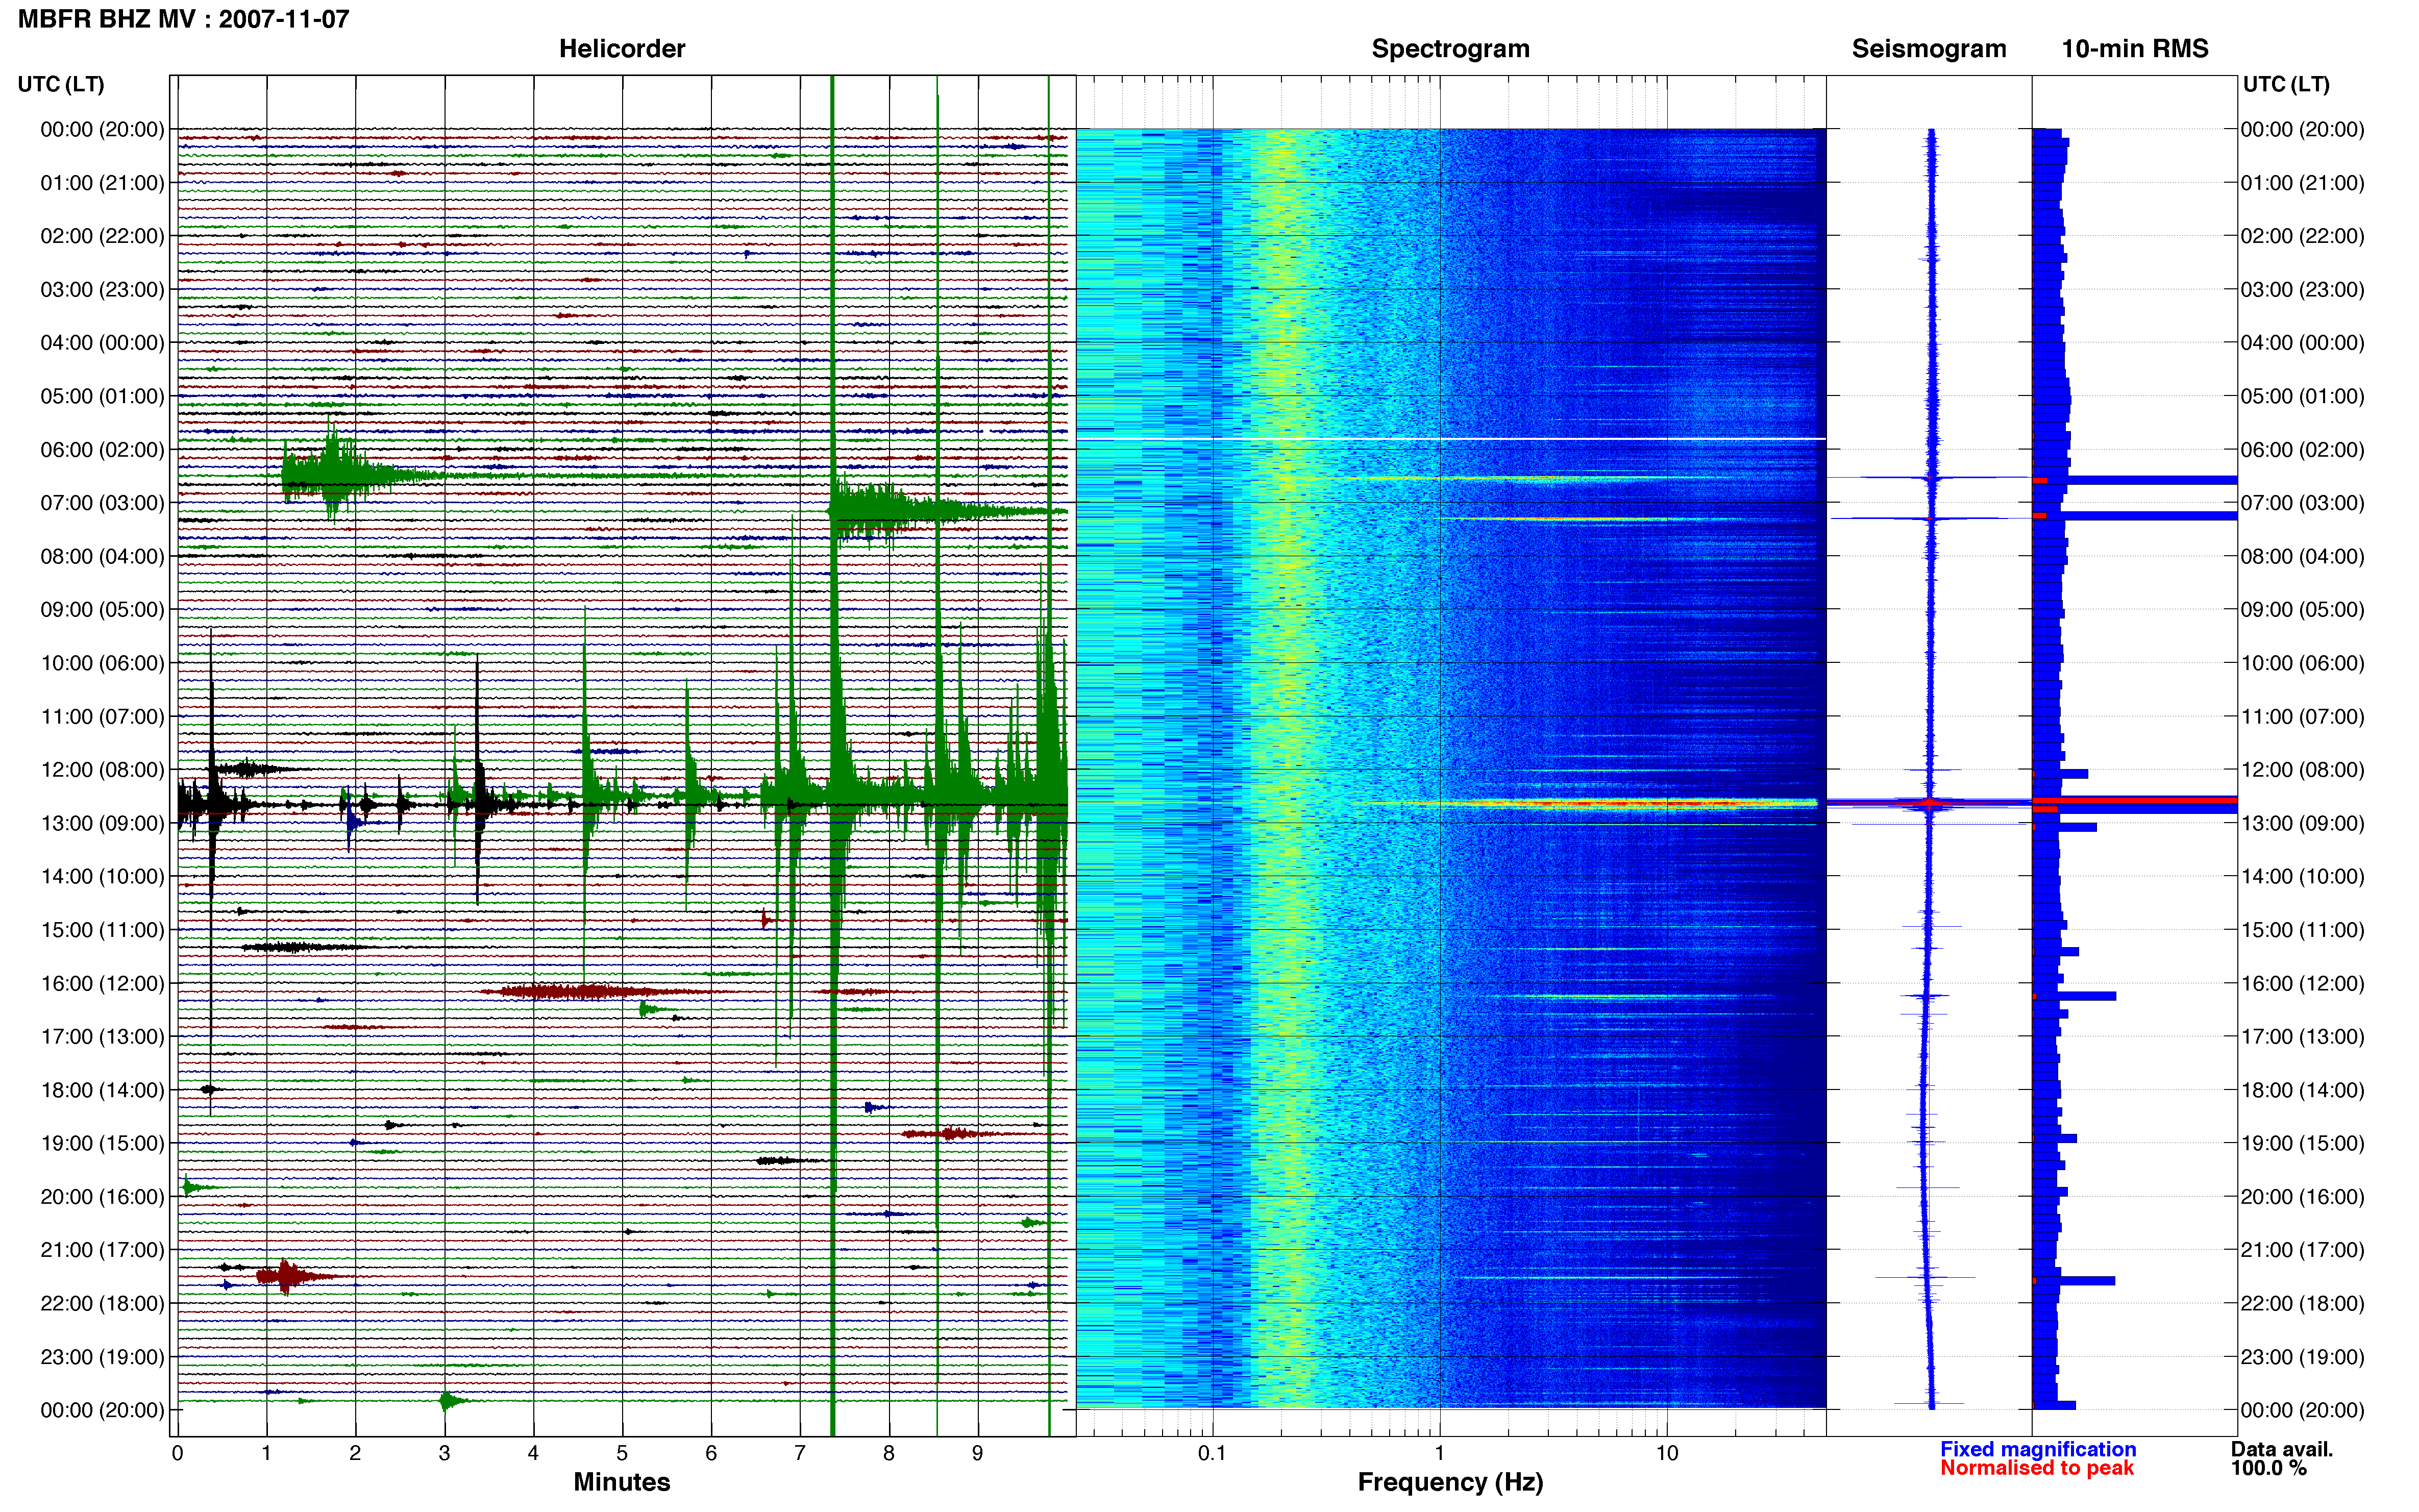The image size is (2419, 1512).
Task: Select the 'Spectrogram' panel heading
Action: [1450, 49]
